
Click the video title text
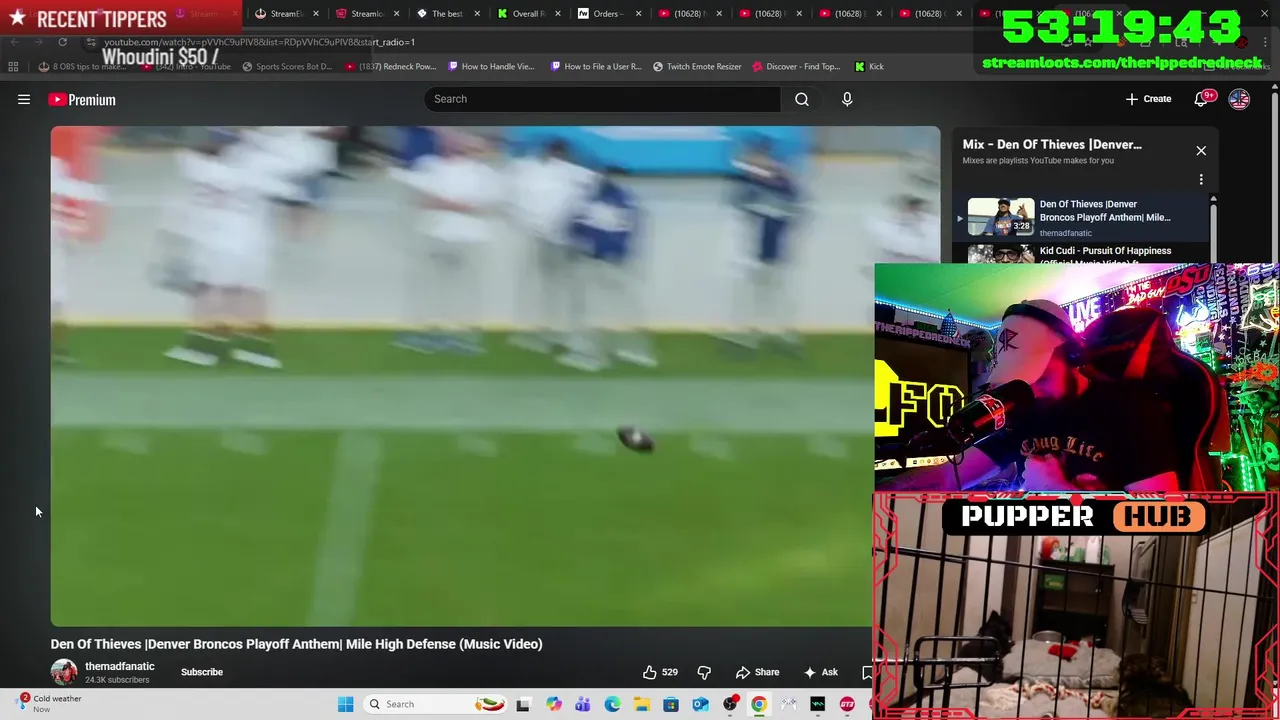(x=297, y=644)
